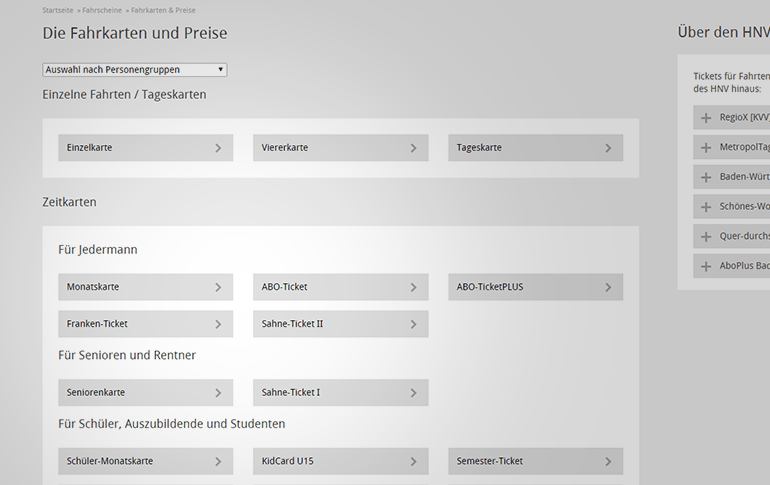
Task: Expand the RegioX [KVV] section
Action: pos(732,118)
